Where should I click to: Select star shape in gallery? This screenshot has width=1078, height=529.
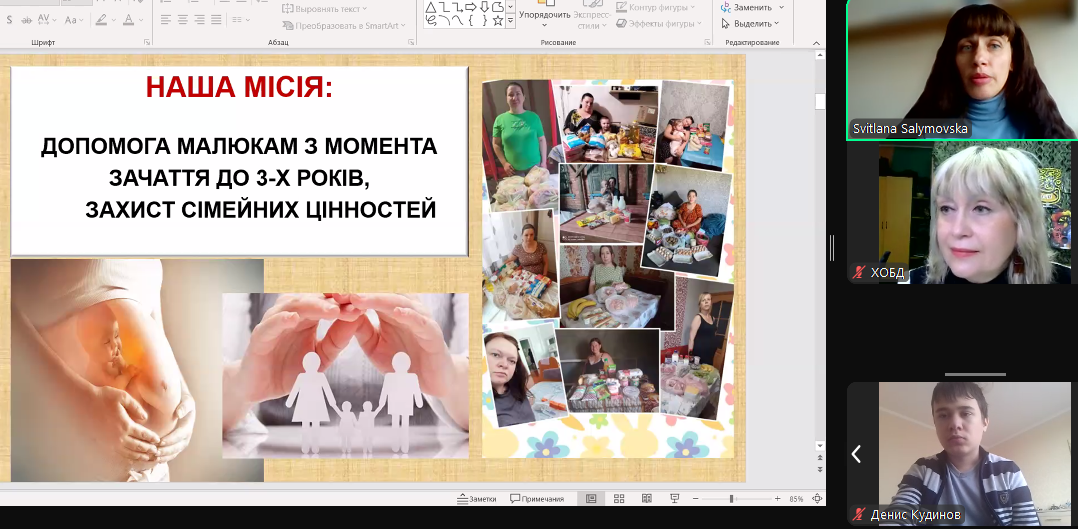click(498, 21)
